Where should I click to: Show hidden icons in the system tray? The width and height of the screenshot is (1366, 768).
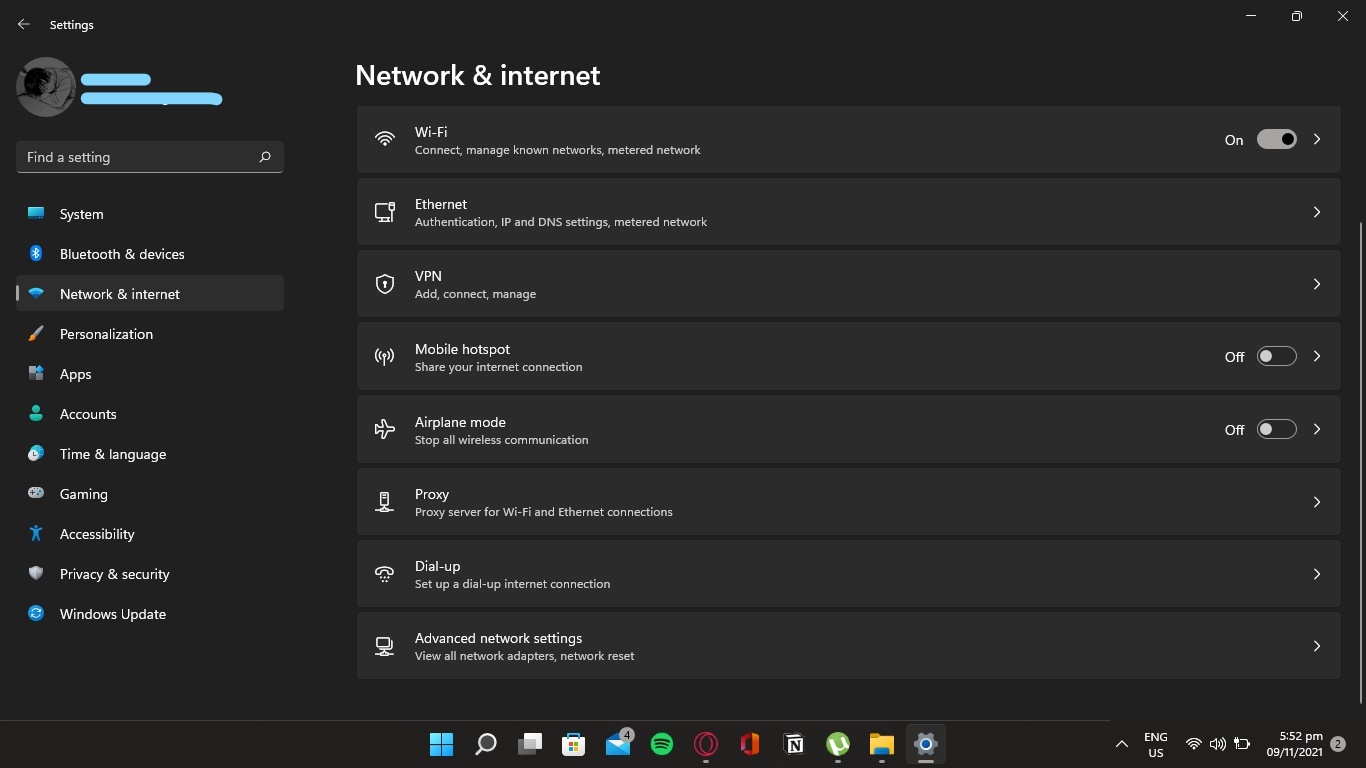(x=1122, y=744)
